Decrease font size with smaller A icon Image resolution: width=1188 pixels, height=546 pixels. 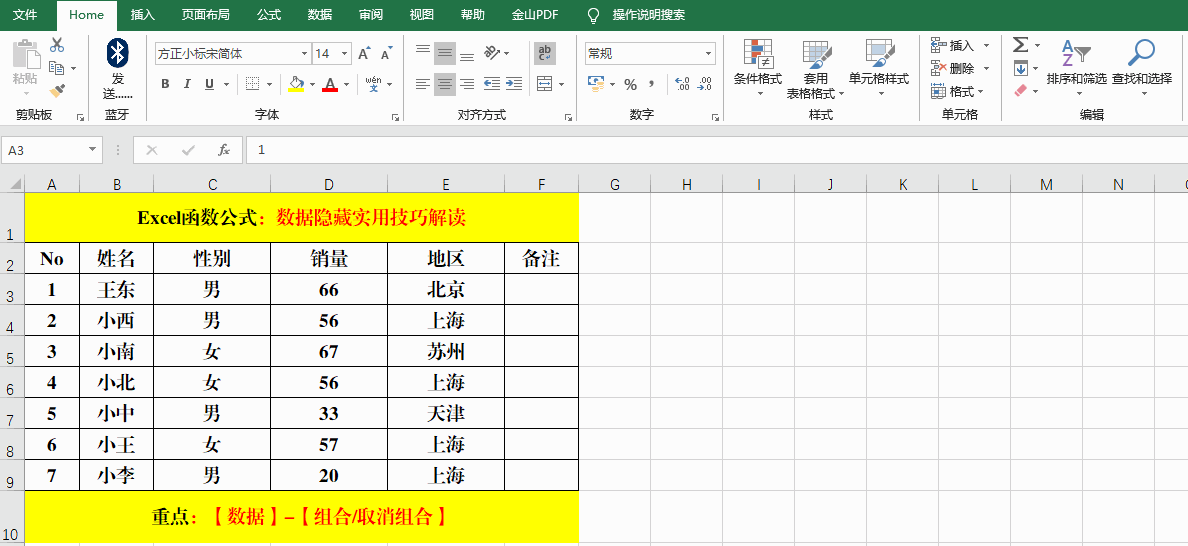386,54
